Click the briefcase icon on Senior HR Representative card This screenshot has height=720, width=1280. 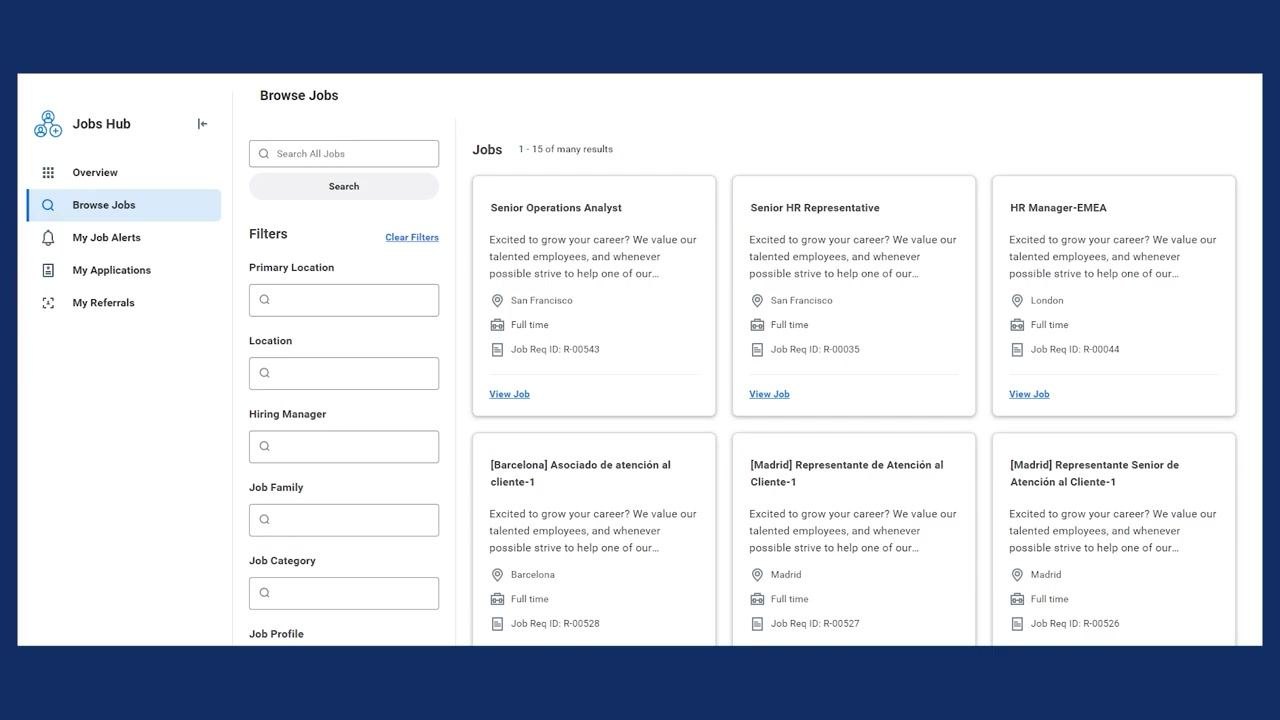(757, 325)
